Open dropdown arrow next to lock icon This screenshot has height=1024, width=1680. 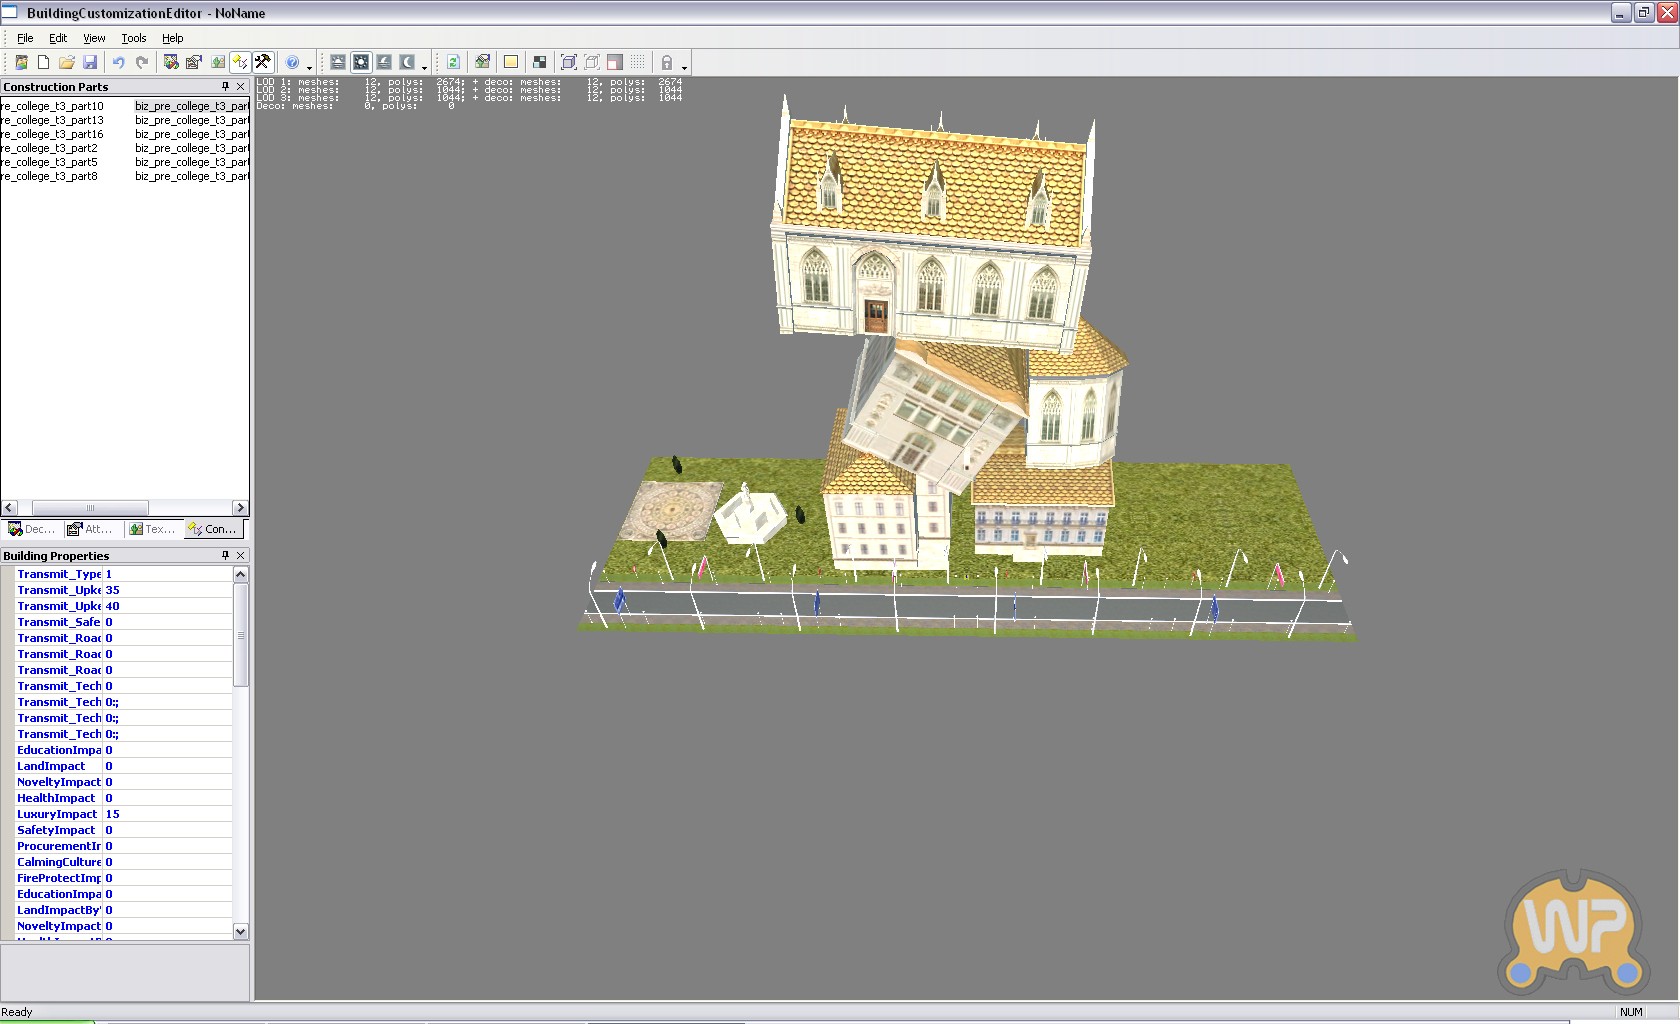click(x=684, y=66)
